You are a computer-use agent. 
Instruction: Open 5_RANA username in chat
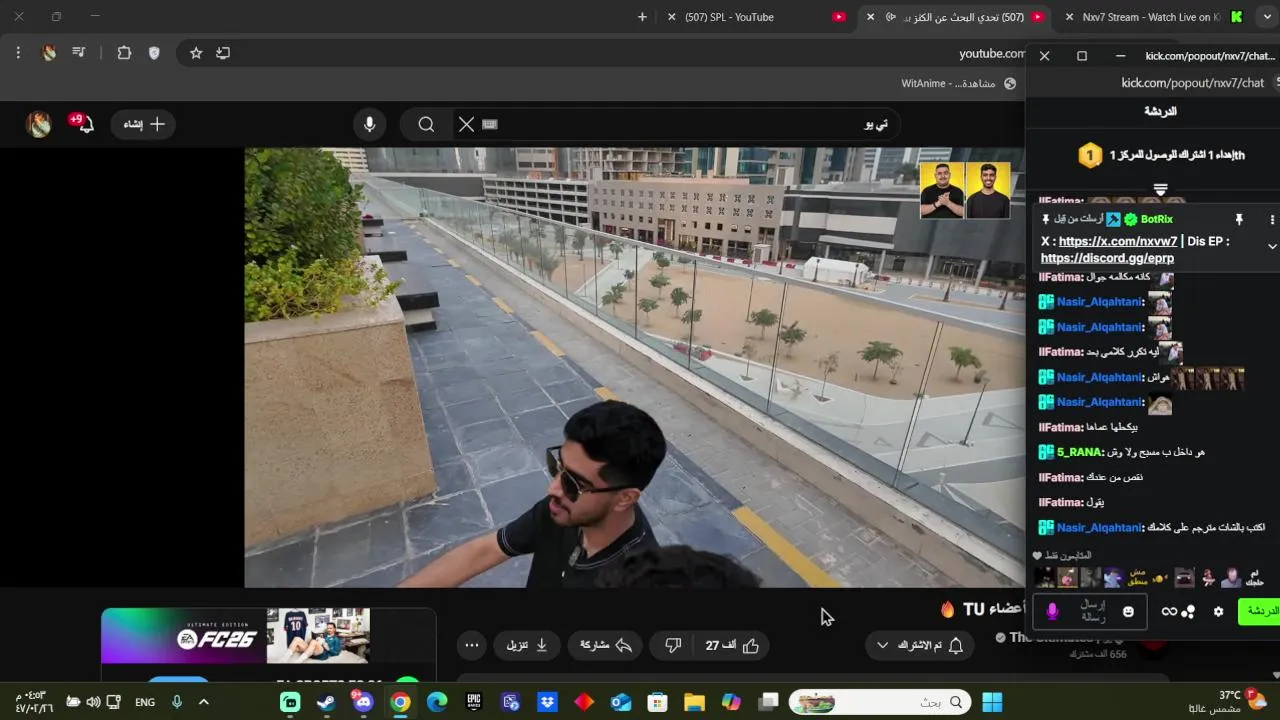click(1080, 452)
